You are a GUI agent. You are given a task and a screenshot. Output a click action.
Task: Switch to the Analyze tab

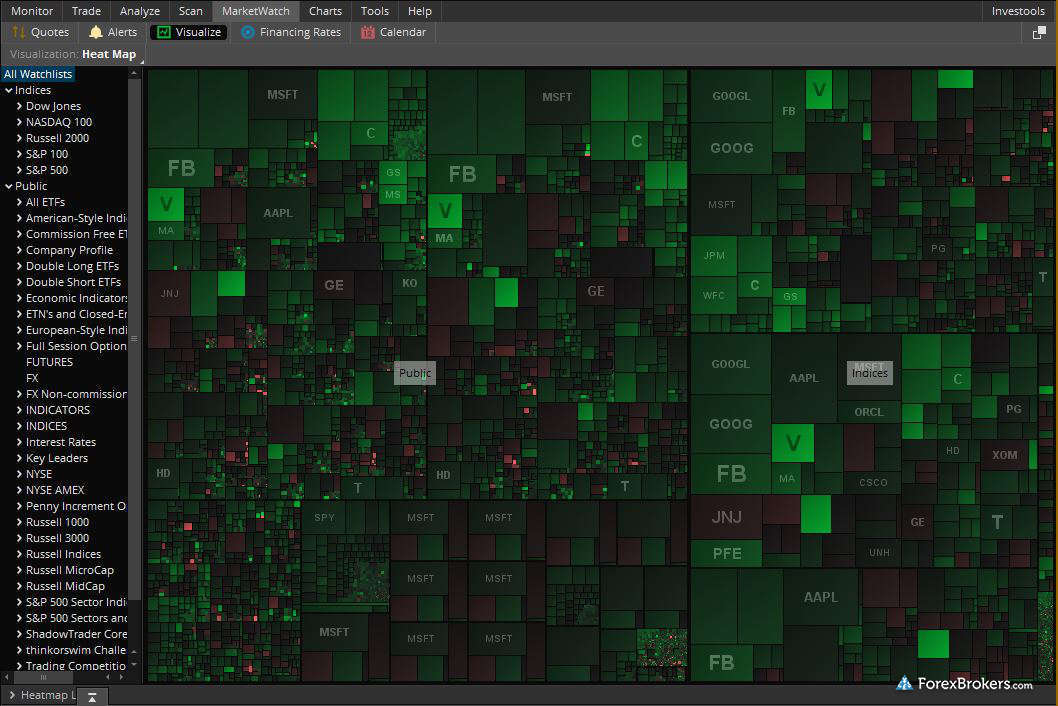140,11
